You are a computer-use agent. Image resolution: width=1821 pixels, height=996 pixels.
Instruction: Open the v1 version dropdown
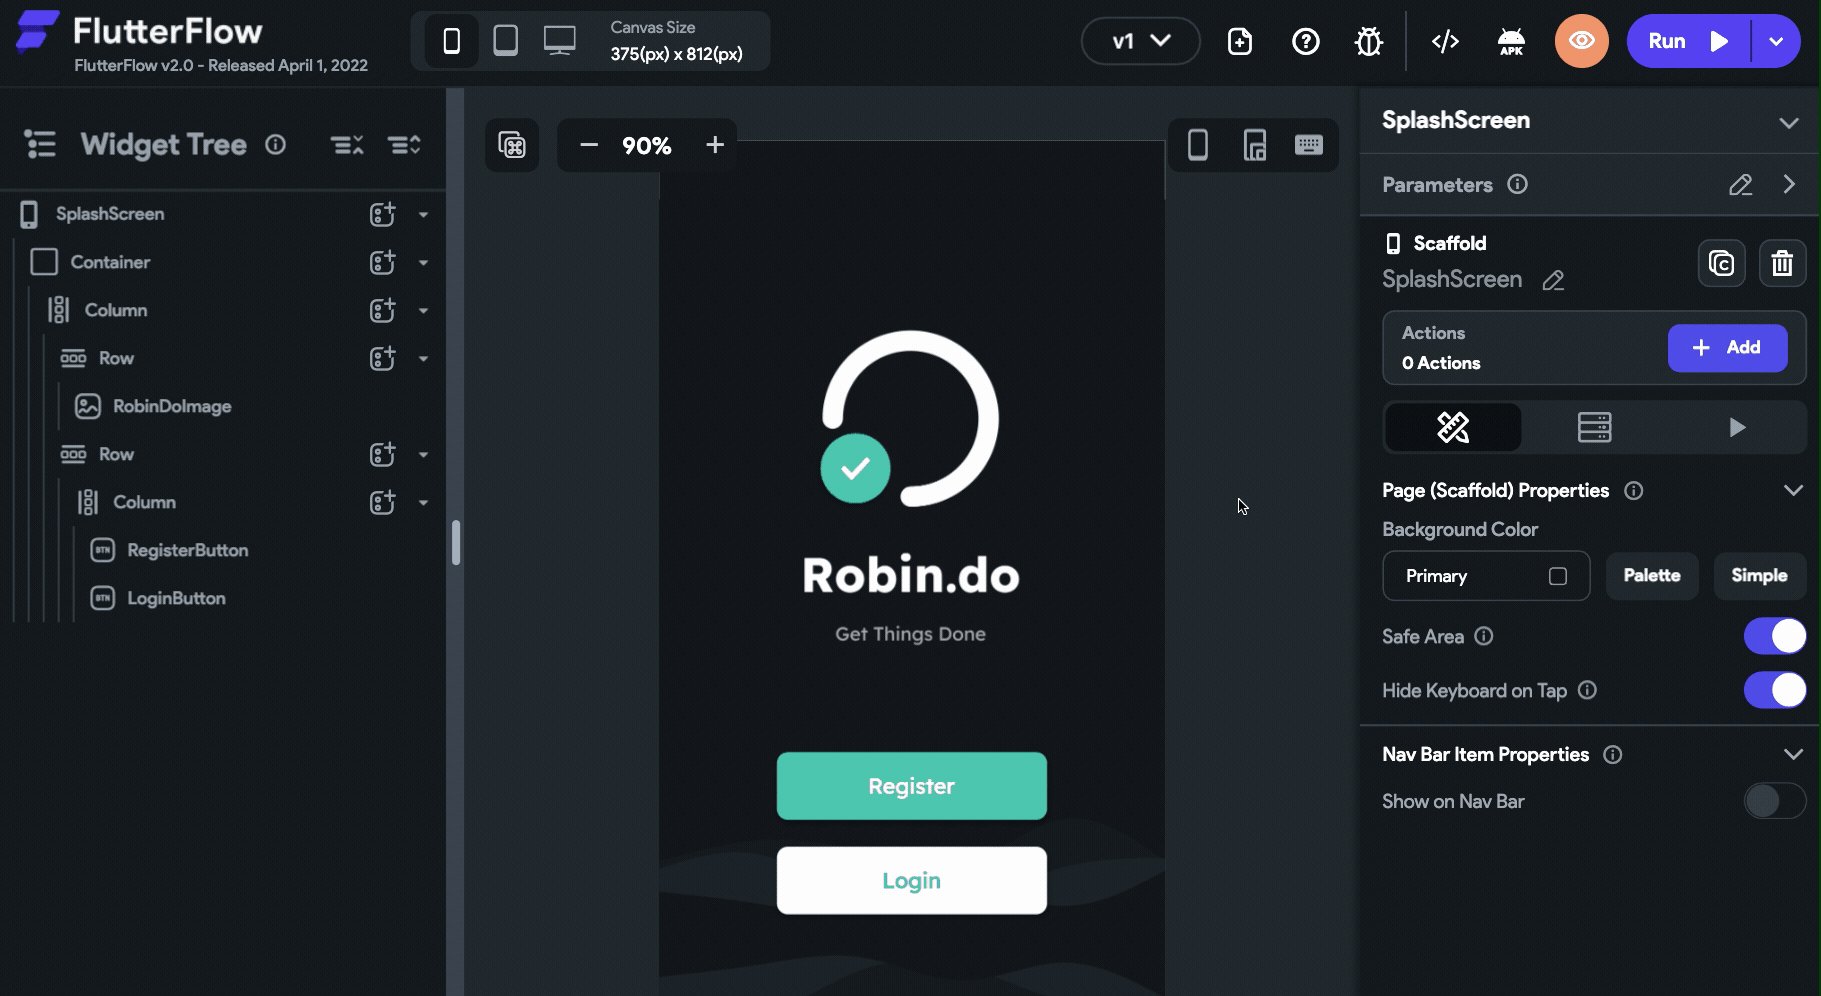1140,41
